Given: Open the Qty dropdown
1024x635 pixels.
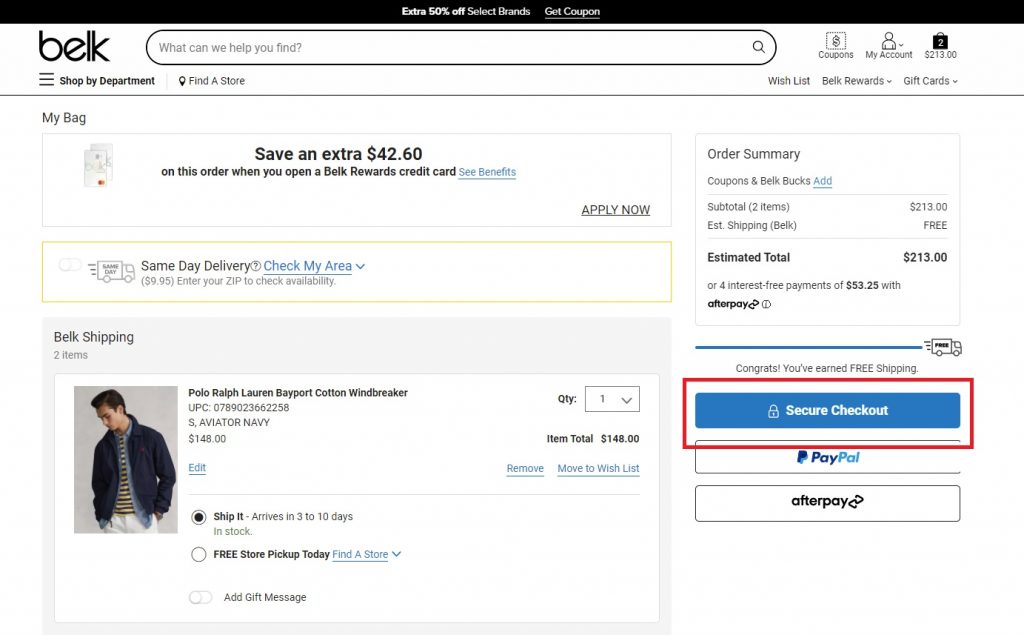Looking at the screenshot, I should (612, 399).
